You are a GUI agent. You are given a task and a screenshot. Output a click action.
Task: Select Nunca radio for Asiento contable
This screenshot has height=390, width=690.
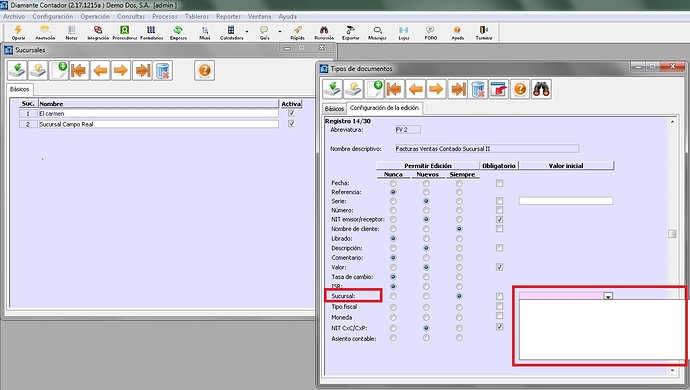pos(393,338)
